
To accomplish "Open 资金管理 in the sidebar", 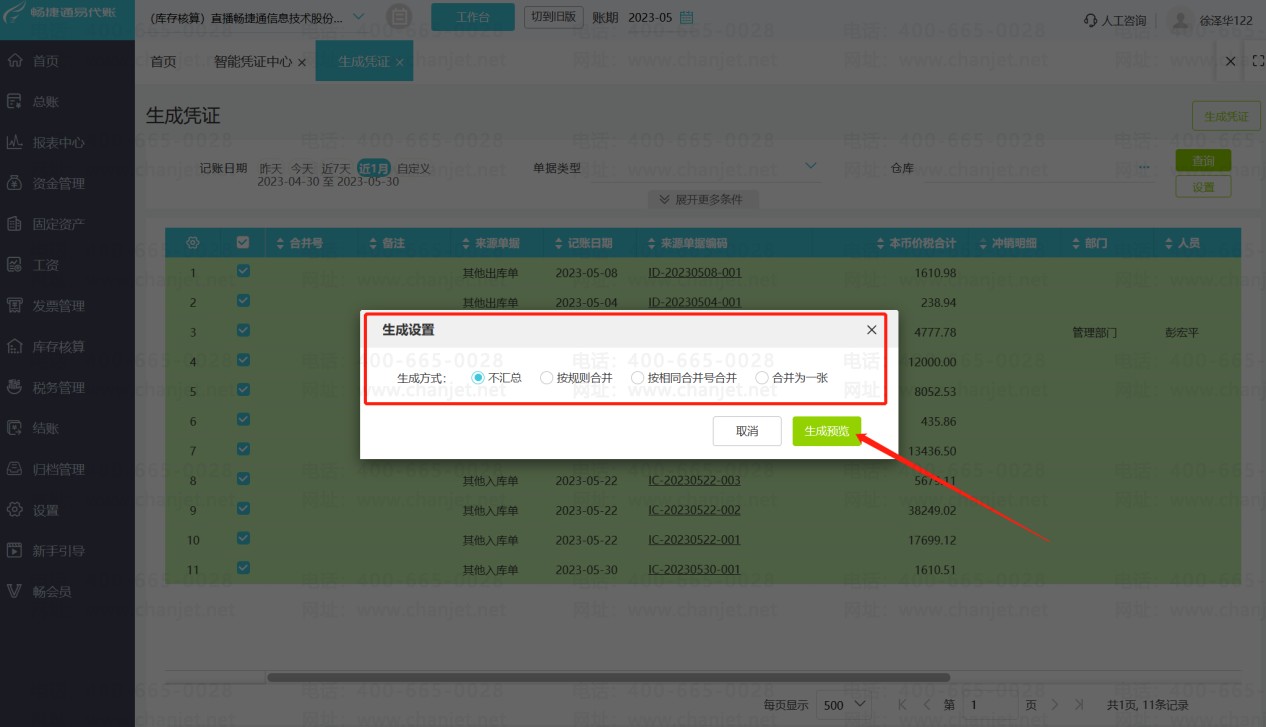I will (x=59, y=184).
